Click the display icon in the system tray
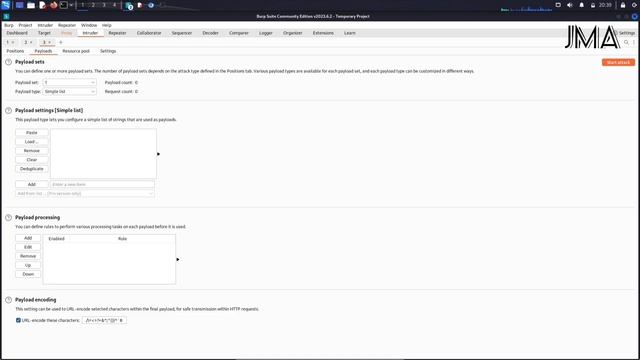 click(558, 5)
